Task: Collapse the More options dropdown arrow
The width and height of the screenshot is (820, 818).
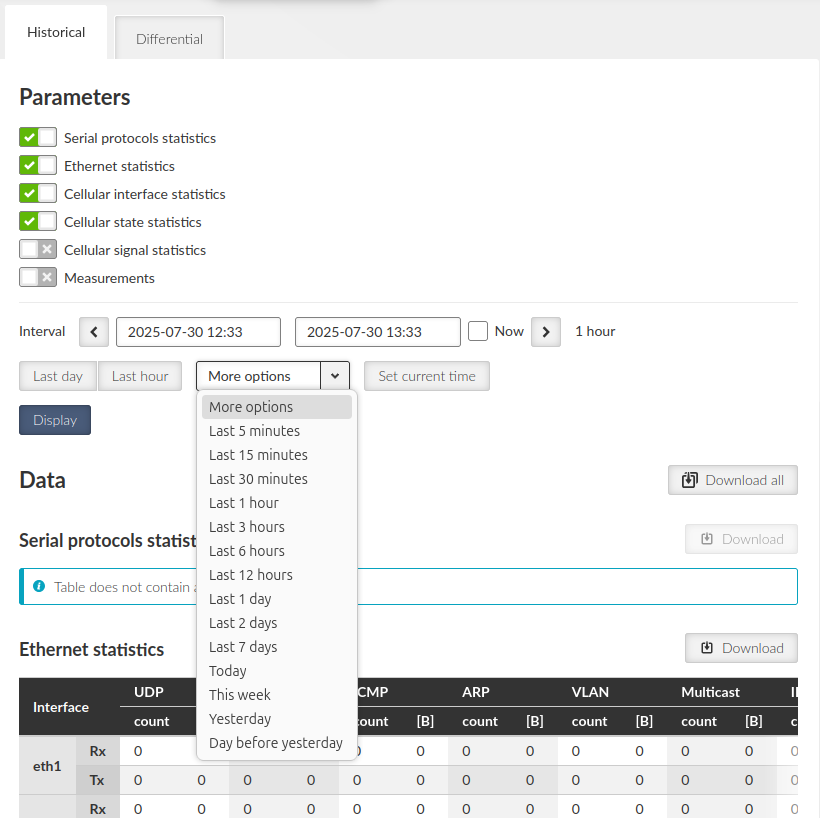Action: (335, 376)
